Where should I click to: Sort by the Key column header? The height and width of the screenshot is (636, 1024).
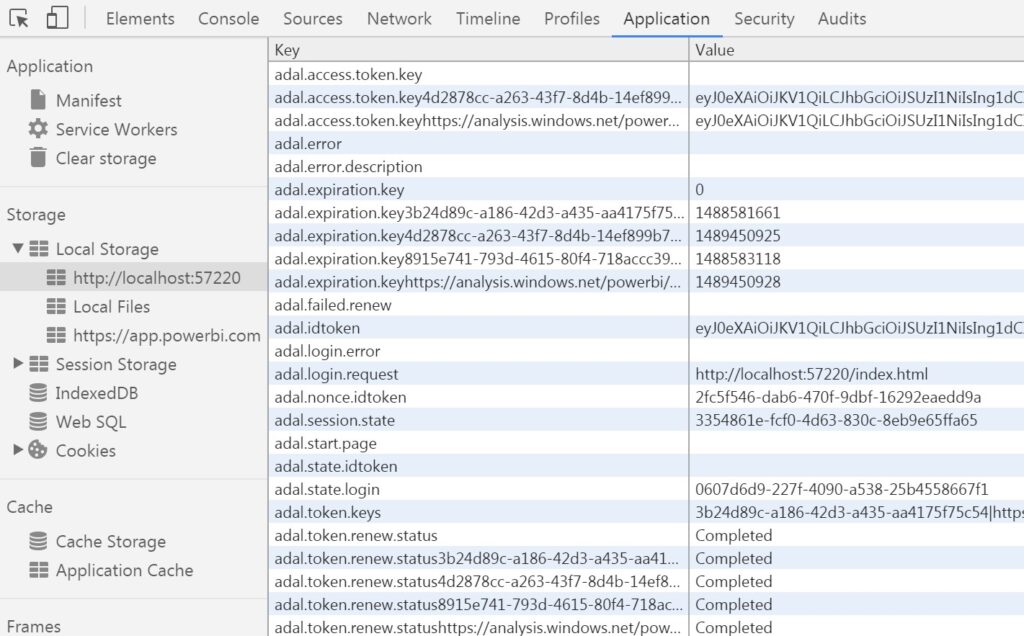[x=478, y=50]
